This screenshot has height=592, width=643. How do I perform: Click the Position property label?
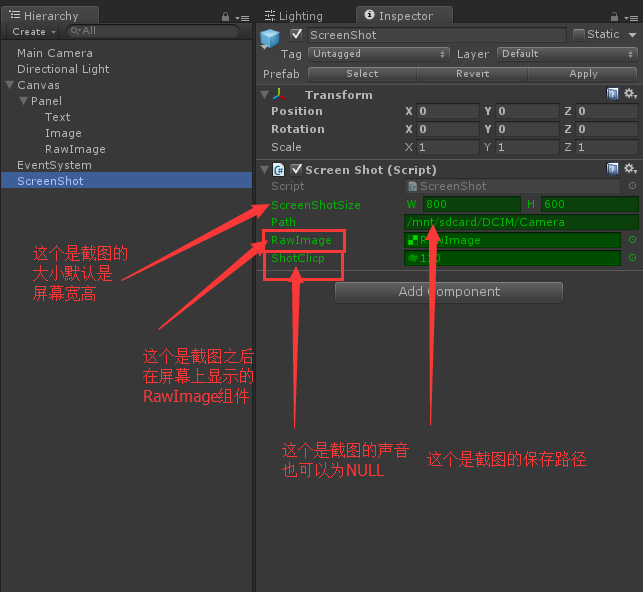296,111
